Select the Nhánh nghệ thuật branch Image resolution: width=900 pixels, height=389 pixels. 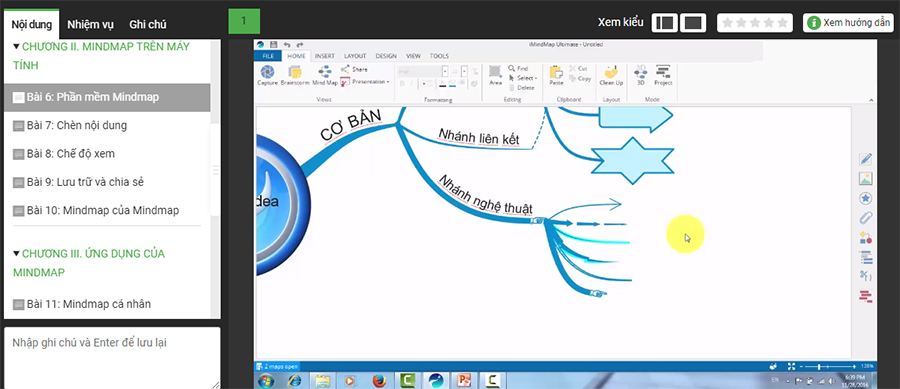(485, 194)
